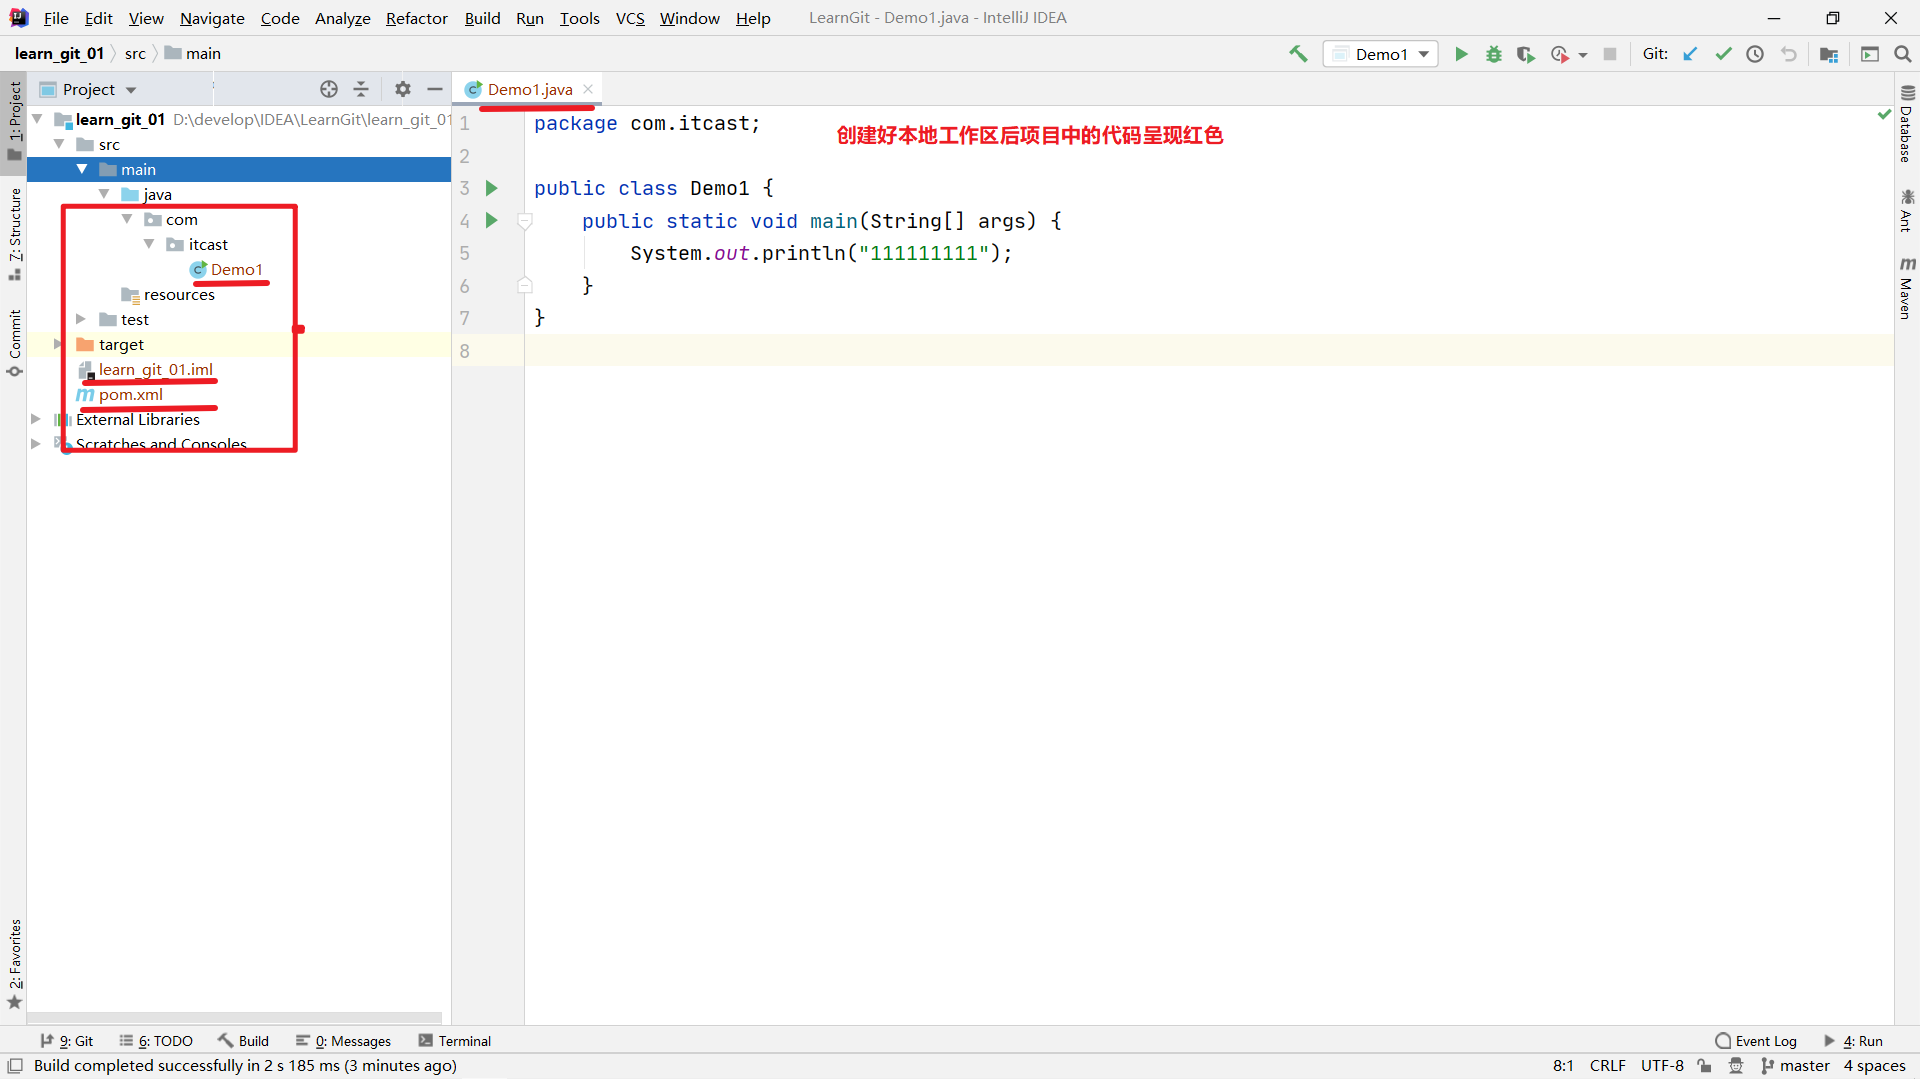Click run gutter icon beside main method

tap(491, 220)
